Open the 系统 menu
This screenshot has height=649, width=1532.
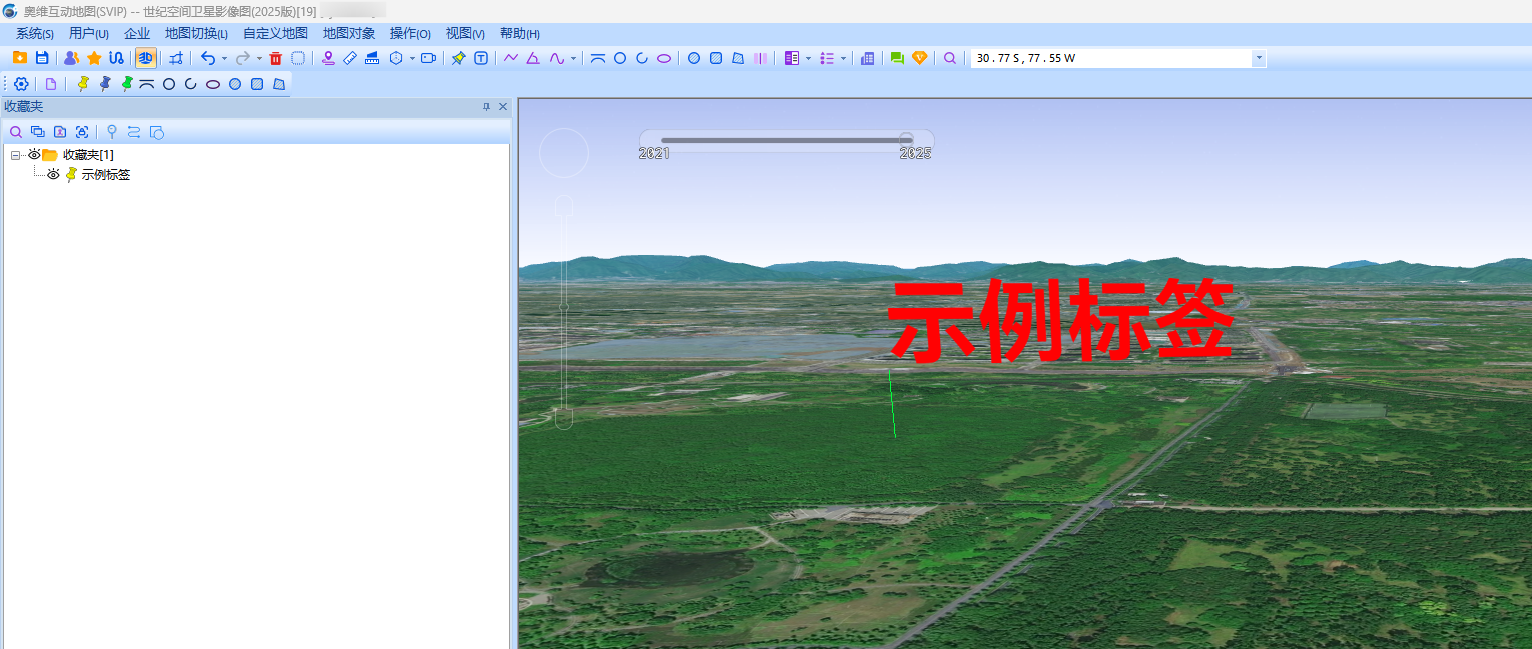35,33
